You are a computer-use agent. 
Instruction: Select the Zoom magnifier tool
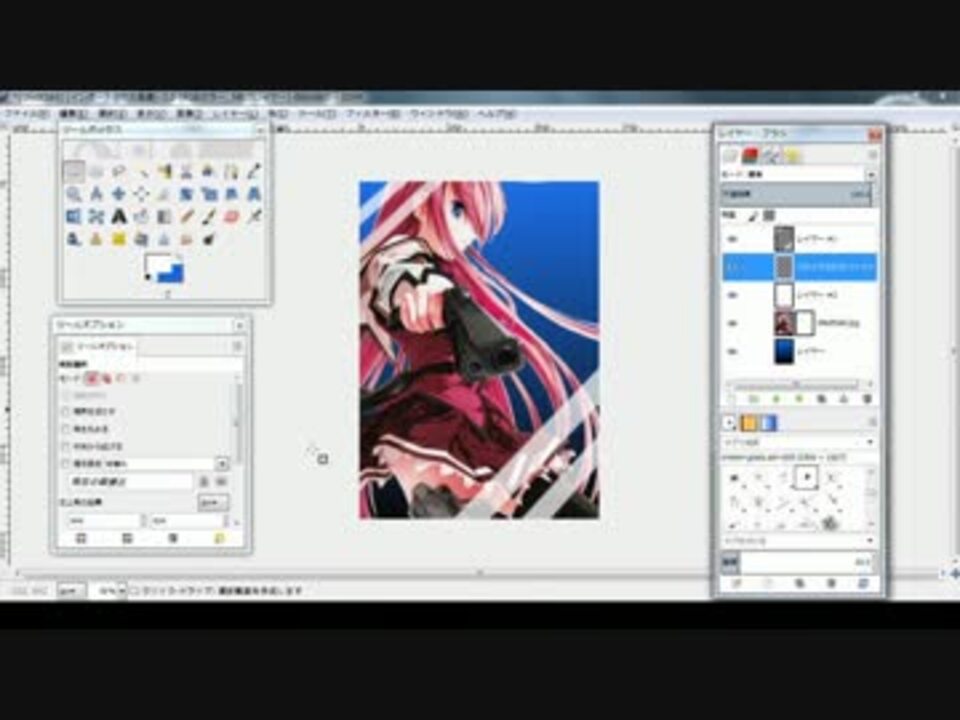(x=73, y=194)
